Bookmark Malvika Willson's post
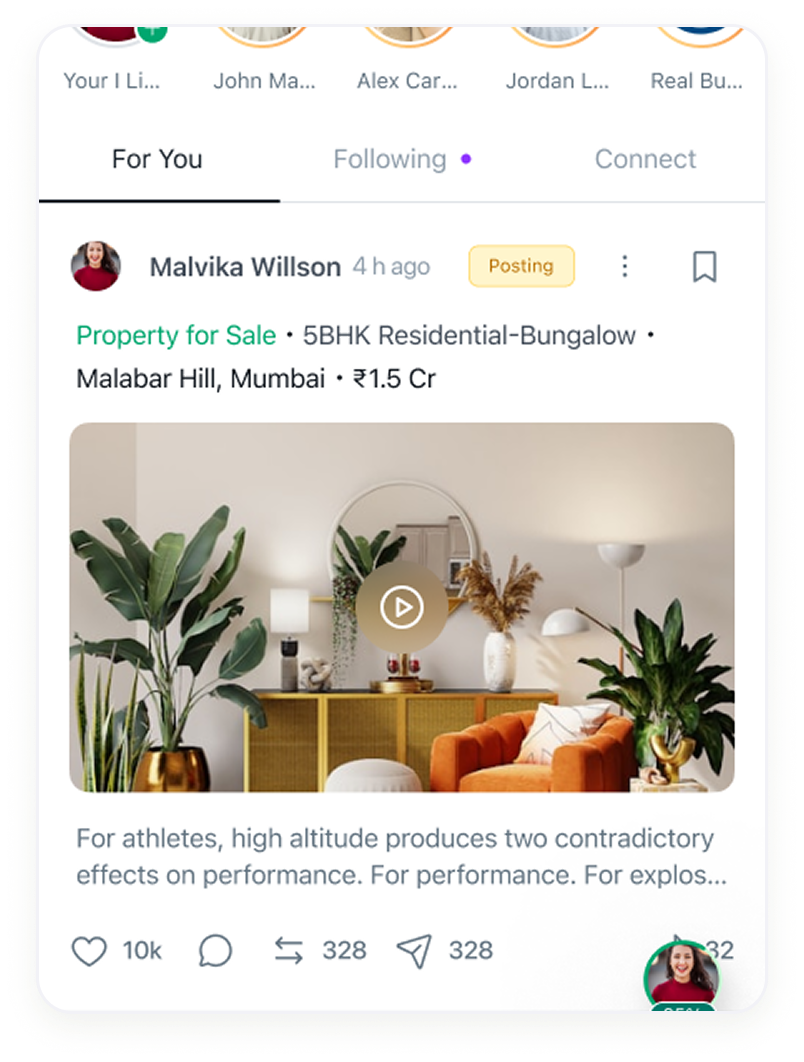The width and height of the screenshot is (804, 1062). pos(704,266)
